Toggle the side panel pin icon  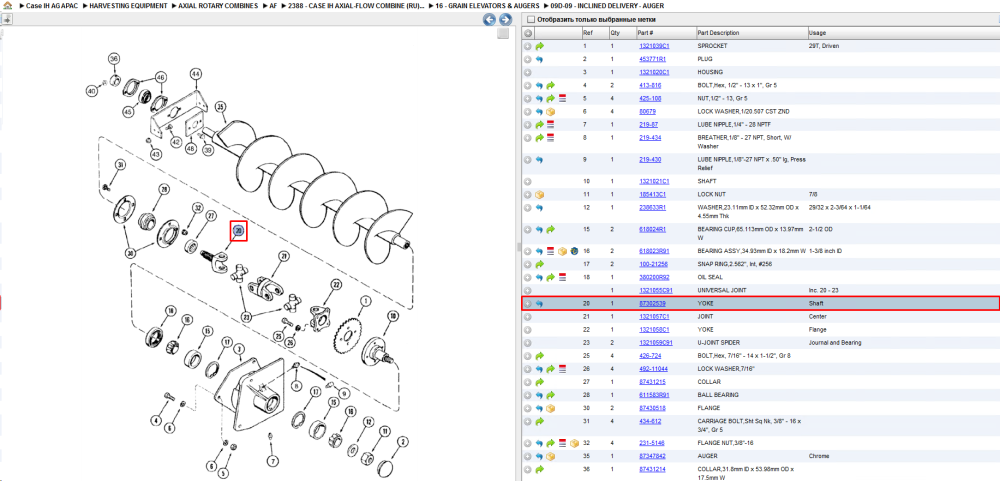pyautogui.click(x=6, y=20)
